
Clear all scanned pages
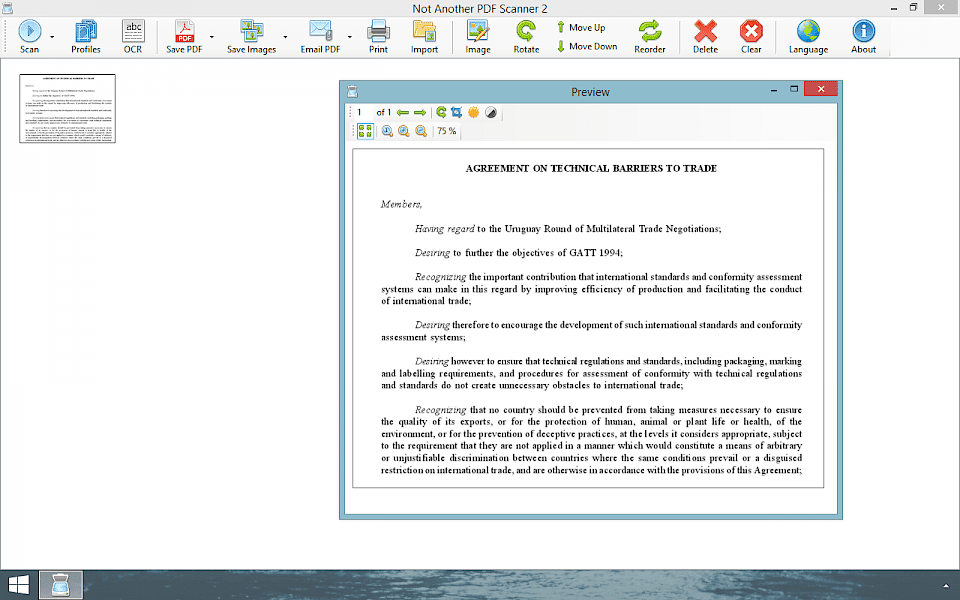(751, 37)
